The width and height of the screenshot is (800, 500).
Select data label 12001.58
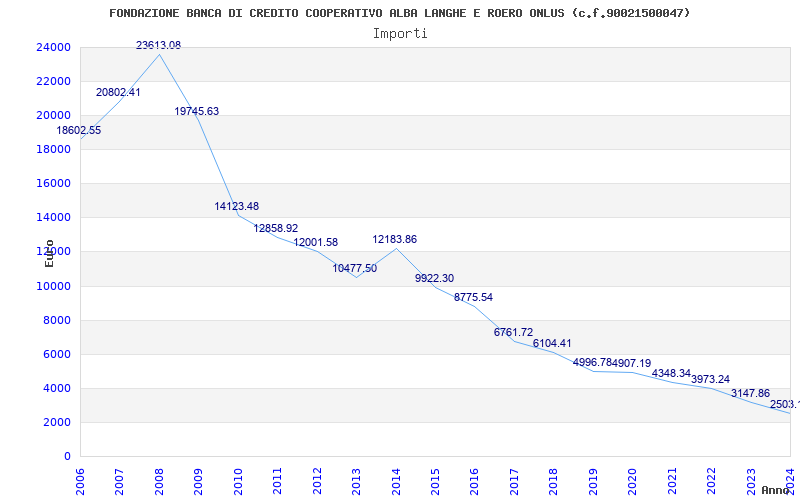pos(315,242)
